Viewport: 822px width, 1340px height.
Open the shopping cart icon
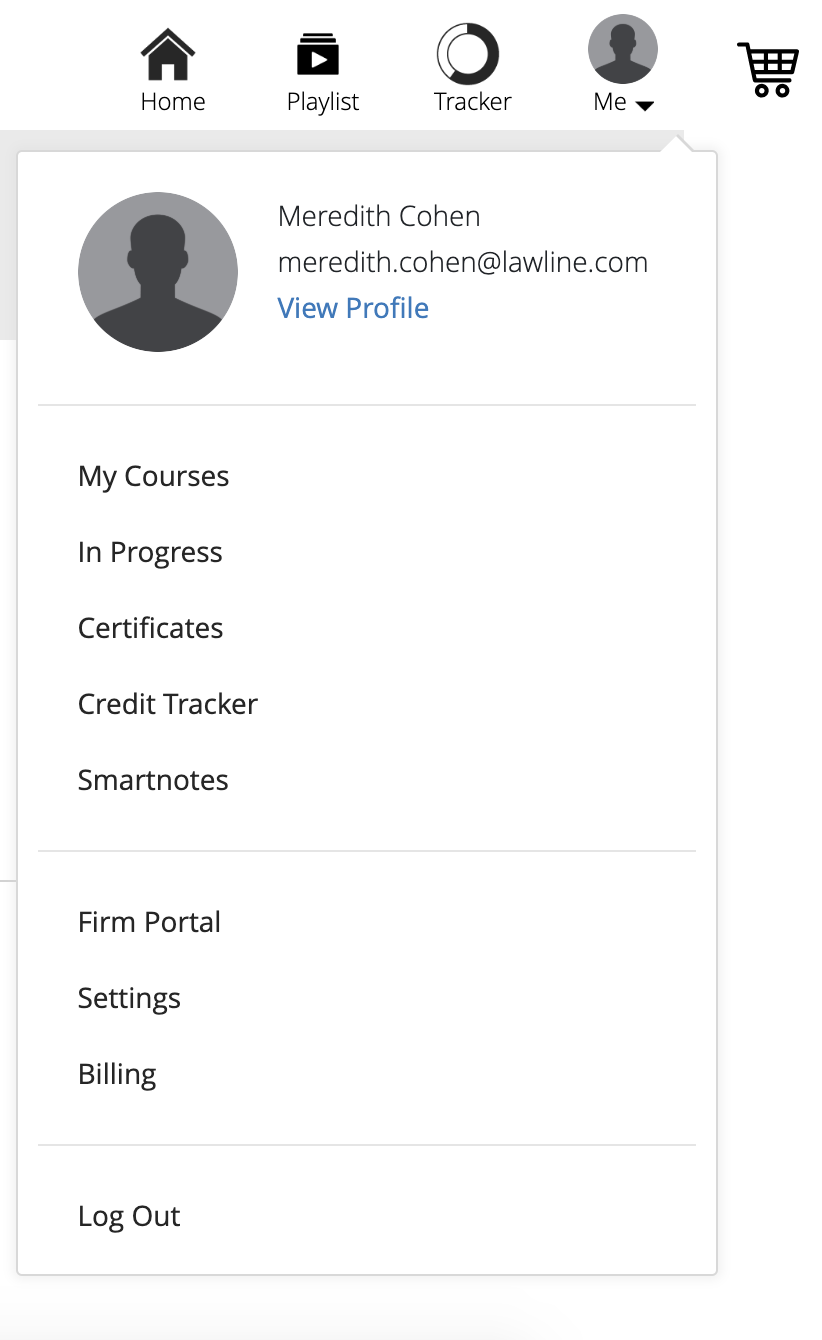(x=768, y=69)
